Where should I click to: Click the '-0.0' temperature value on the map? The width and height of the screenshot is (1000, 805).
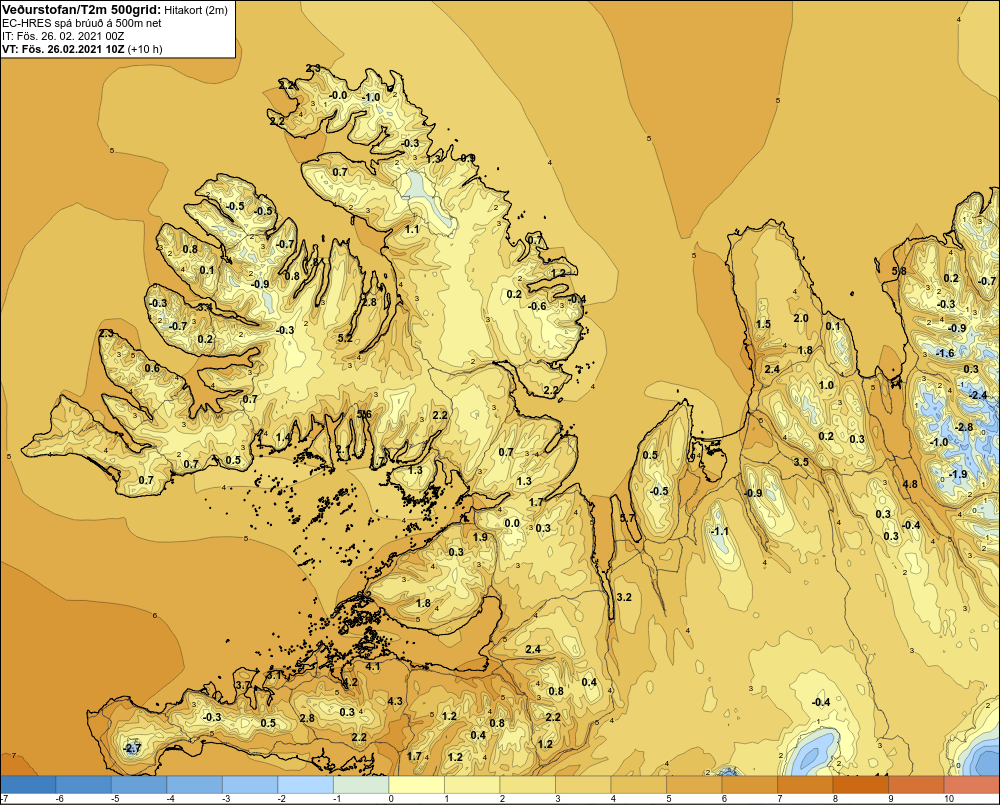point(338,96)
